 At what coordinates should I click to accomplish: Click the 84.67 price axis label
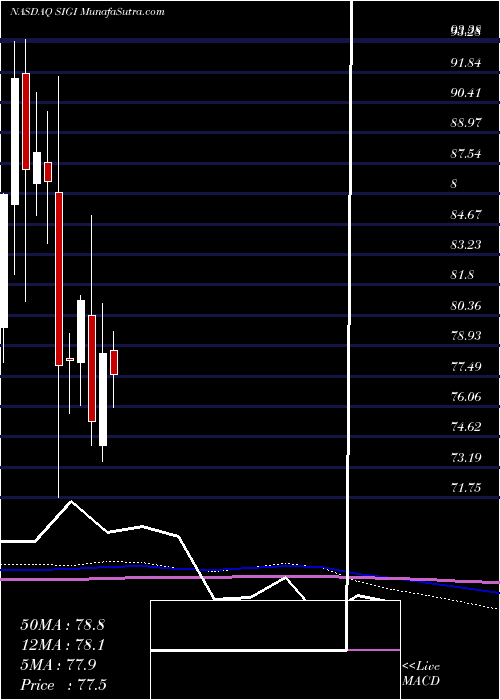(x=466, y=215)
